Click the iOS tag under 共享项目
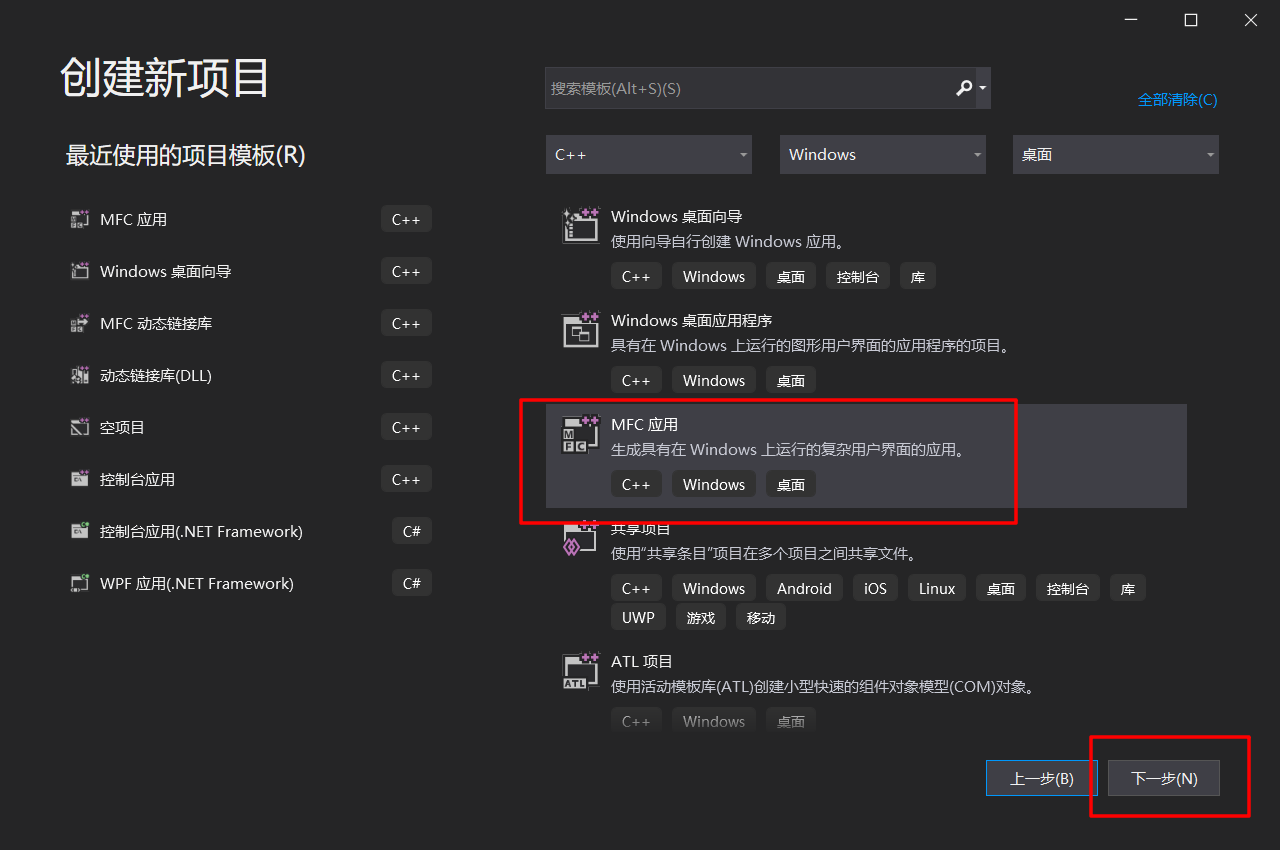1280x850 pixels. (876, 588)
